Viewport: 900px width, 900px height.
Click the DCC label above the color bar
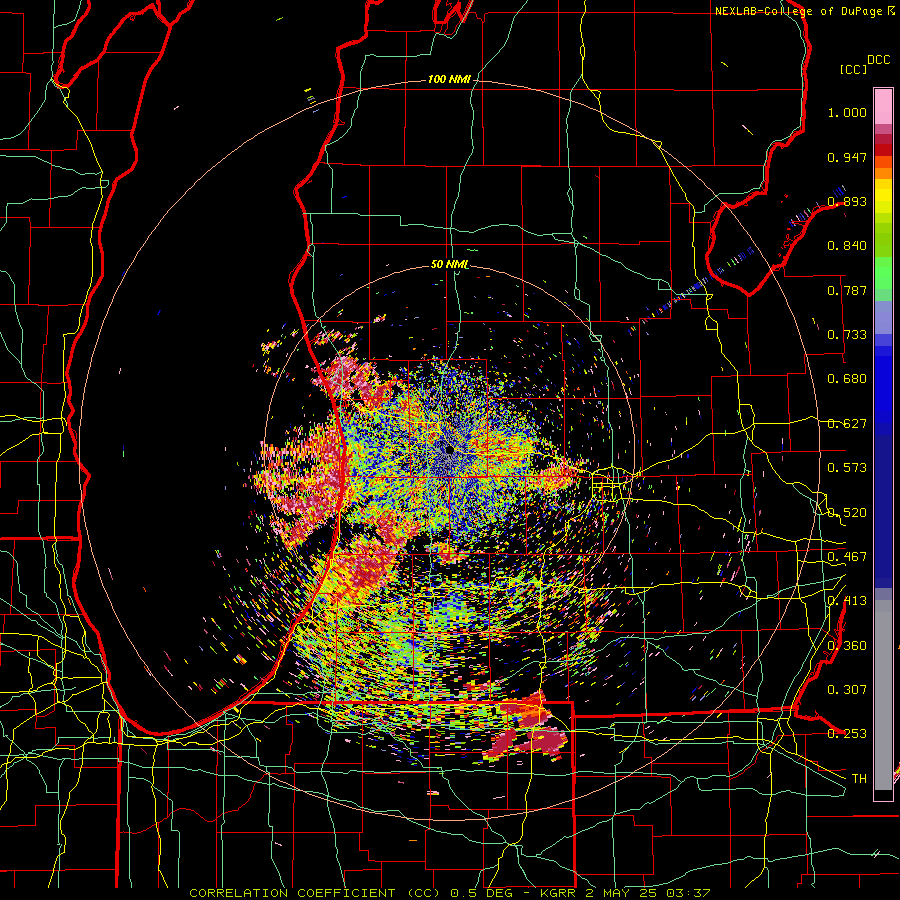(878, 60)
